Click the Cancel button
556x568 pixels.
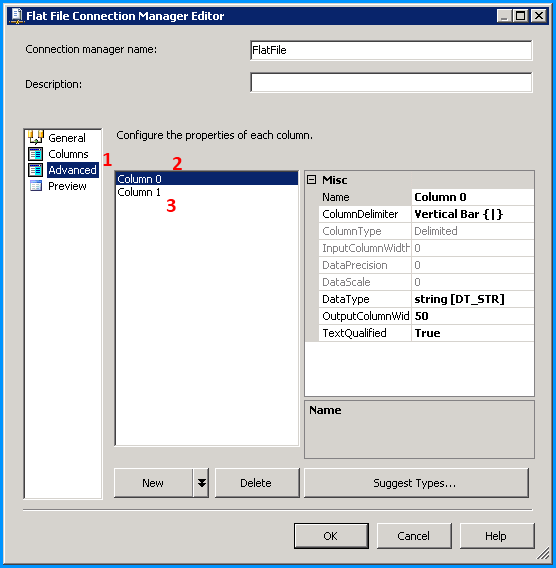414,536
